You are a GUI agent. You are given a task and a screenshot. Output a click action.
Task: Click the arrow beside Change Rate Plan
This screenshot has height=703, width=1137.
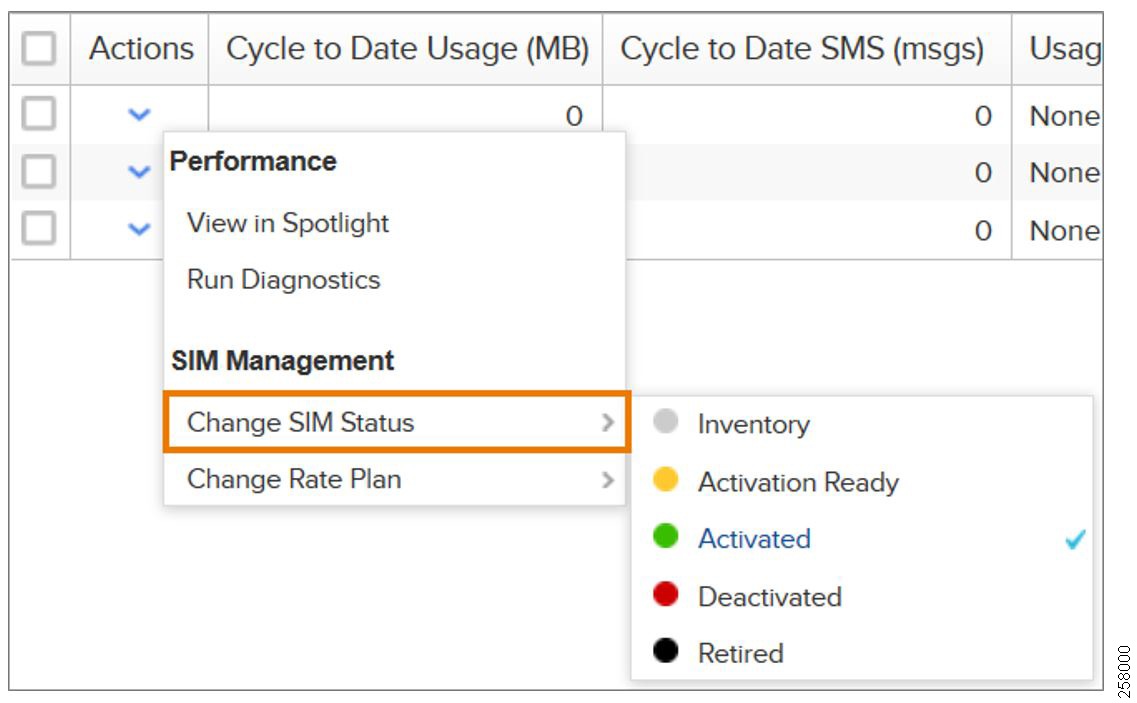tap(608, 480)
